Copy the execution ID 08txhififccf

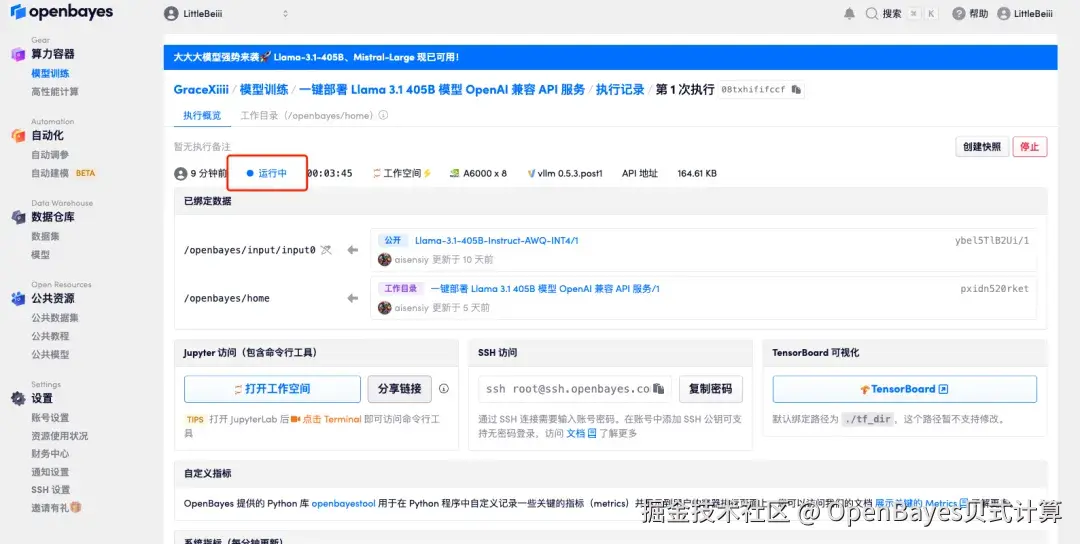click(x=796, y=90)
